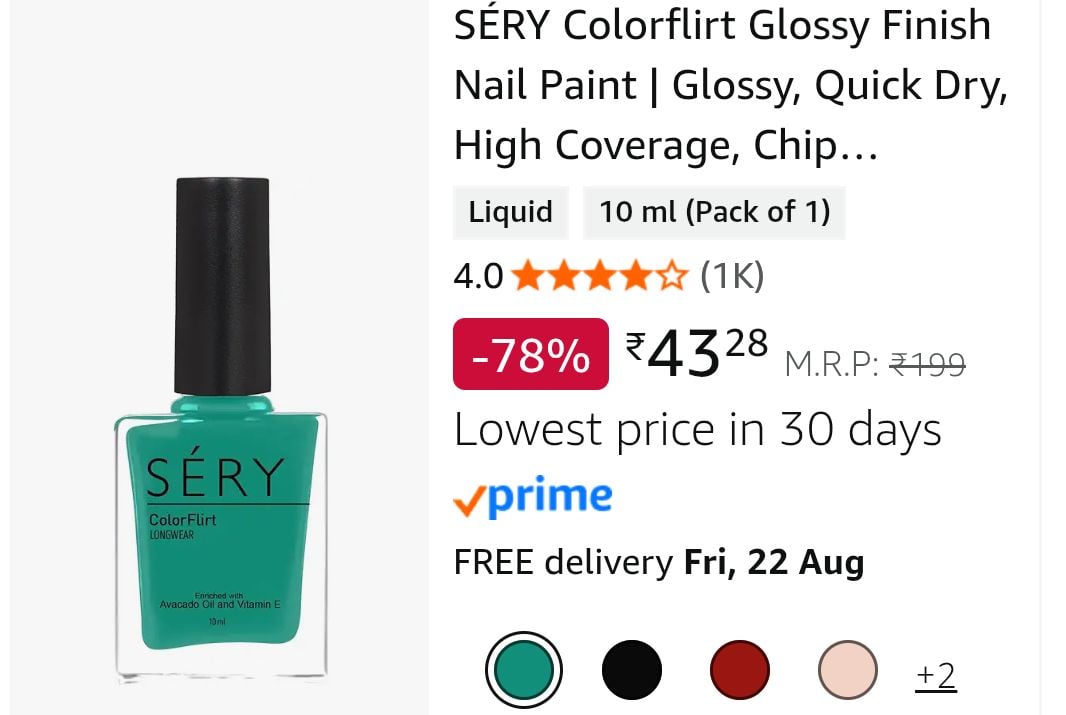This screenshot has height=715, width=1066.
Task: Open the (1K) reviews count
Action: pos(732,276)
